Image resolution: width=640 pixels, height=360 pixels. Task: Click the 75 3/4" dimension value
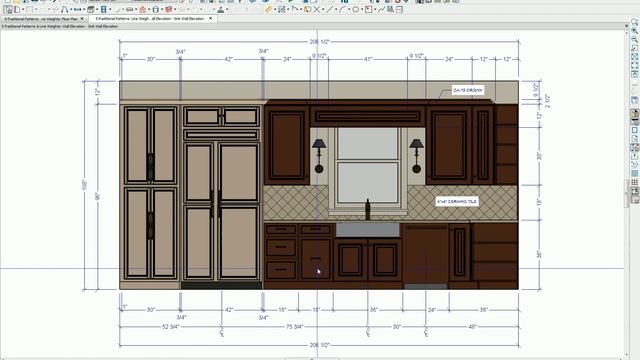[x=294, y=327]
